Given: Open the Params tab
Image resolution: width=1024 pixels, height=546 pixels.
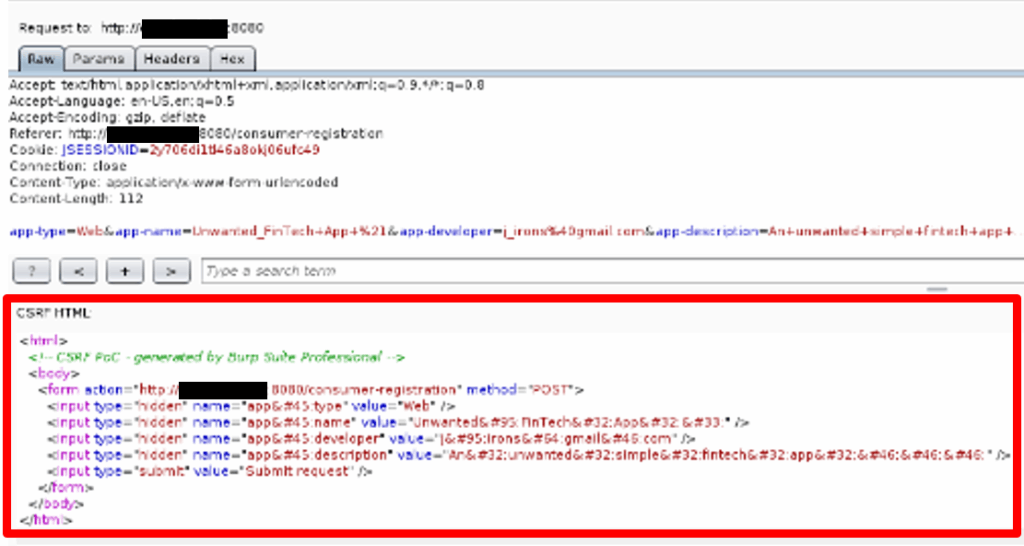Looking at the screenshot, I should (x=98, y=59).
